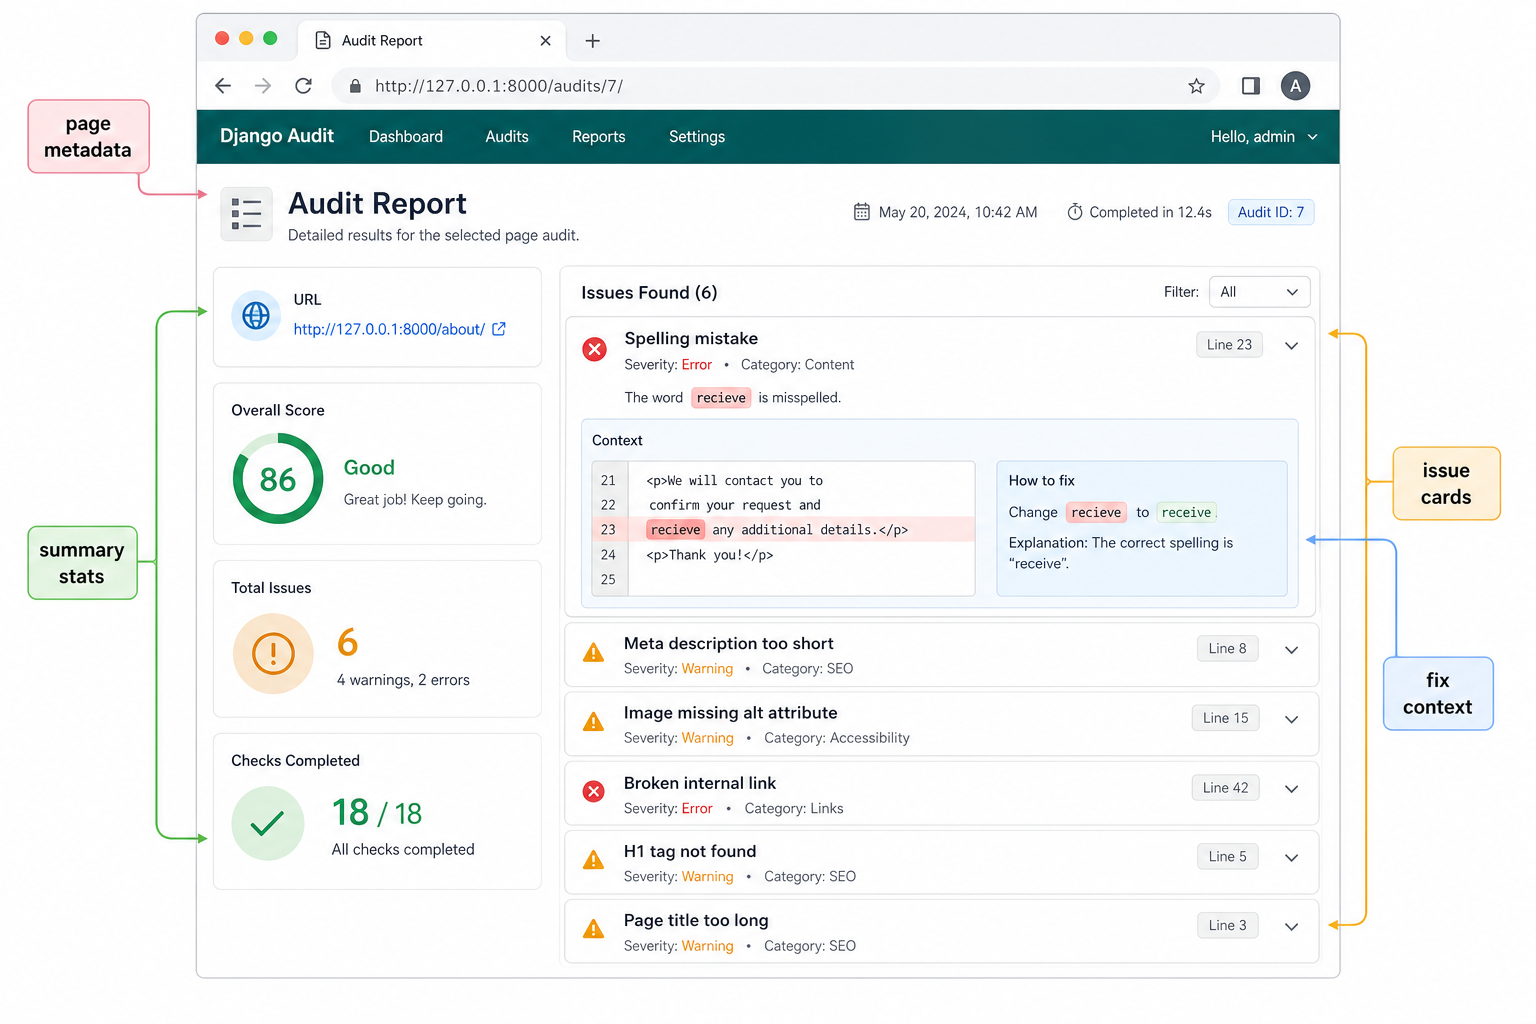Open the audited URL http://127.0.0.1:8000/about/
The height and width of the screenshot is (1024, 1536).
click(x=389, y=329)
